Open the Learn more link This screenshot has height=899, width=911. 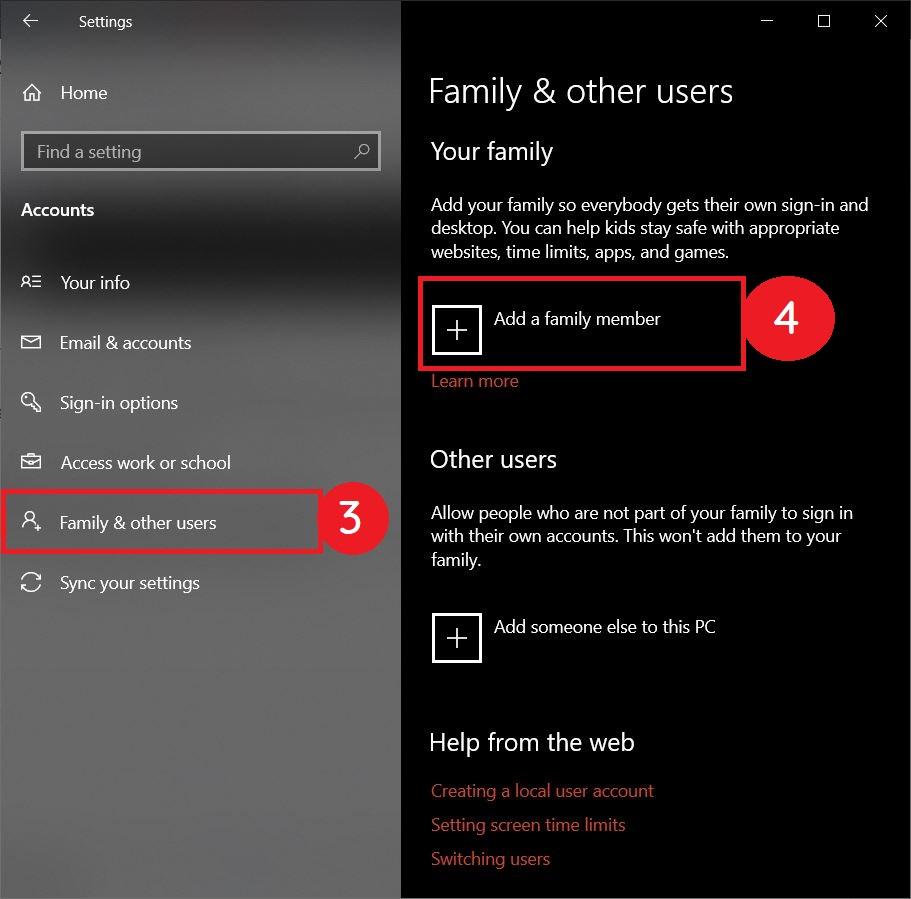pos(475,381)
